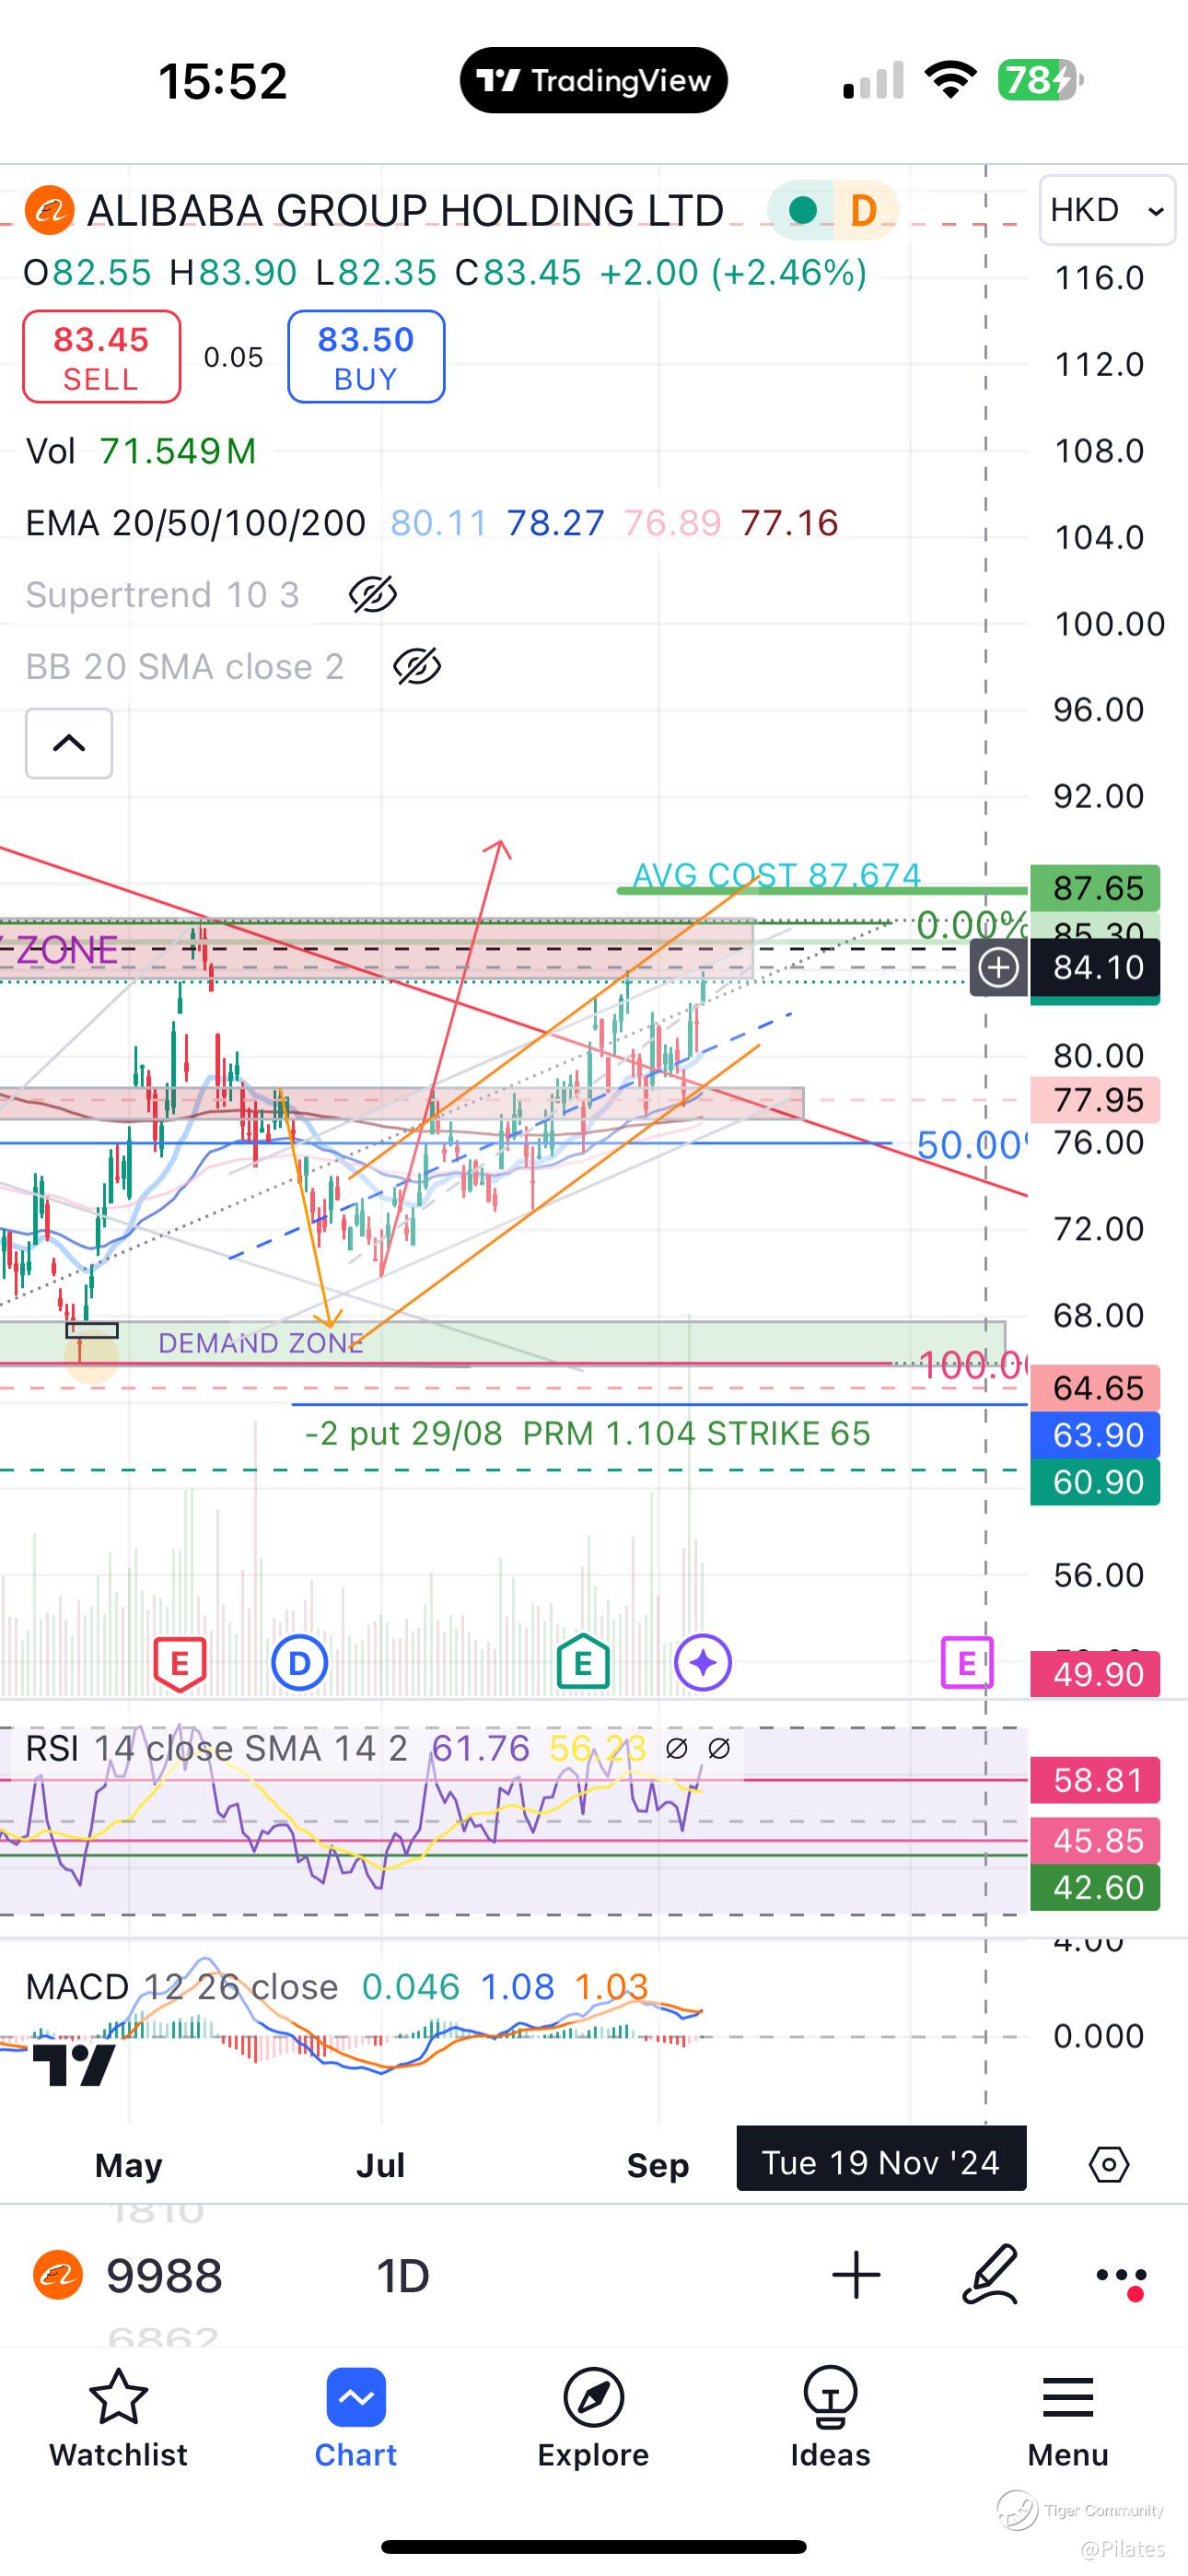Tap the 42.60 RSI axis label
1188x2576 pixels.
1095,1887
